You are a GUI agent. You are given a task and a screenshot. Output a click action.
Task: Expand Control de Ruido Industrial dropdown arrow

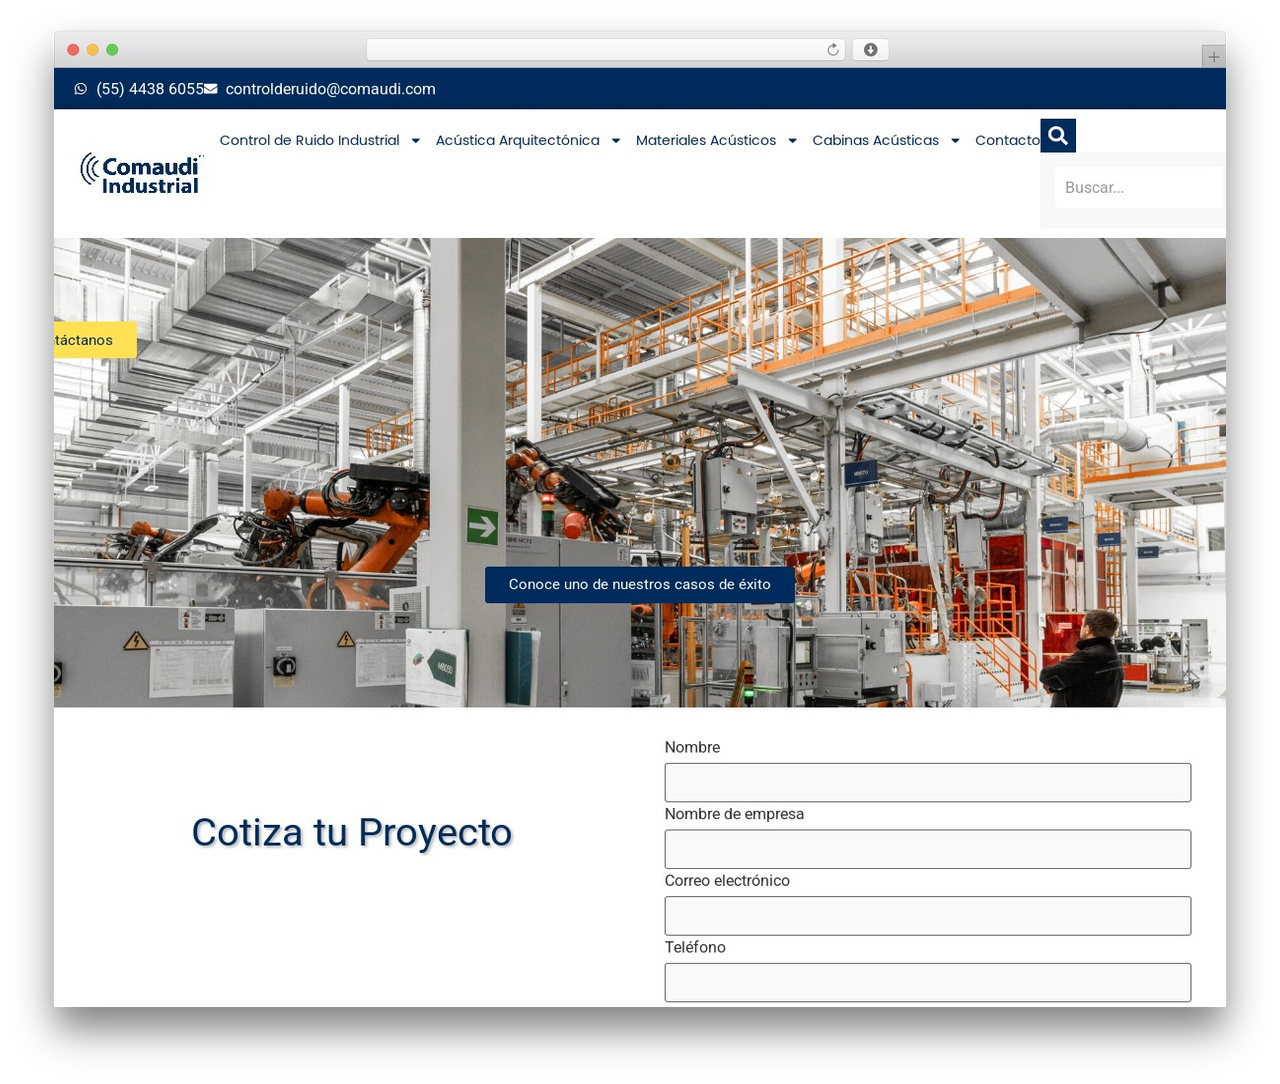pyautogui.click(x=415, y=141)
